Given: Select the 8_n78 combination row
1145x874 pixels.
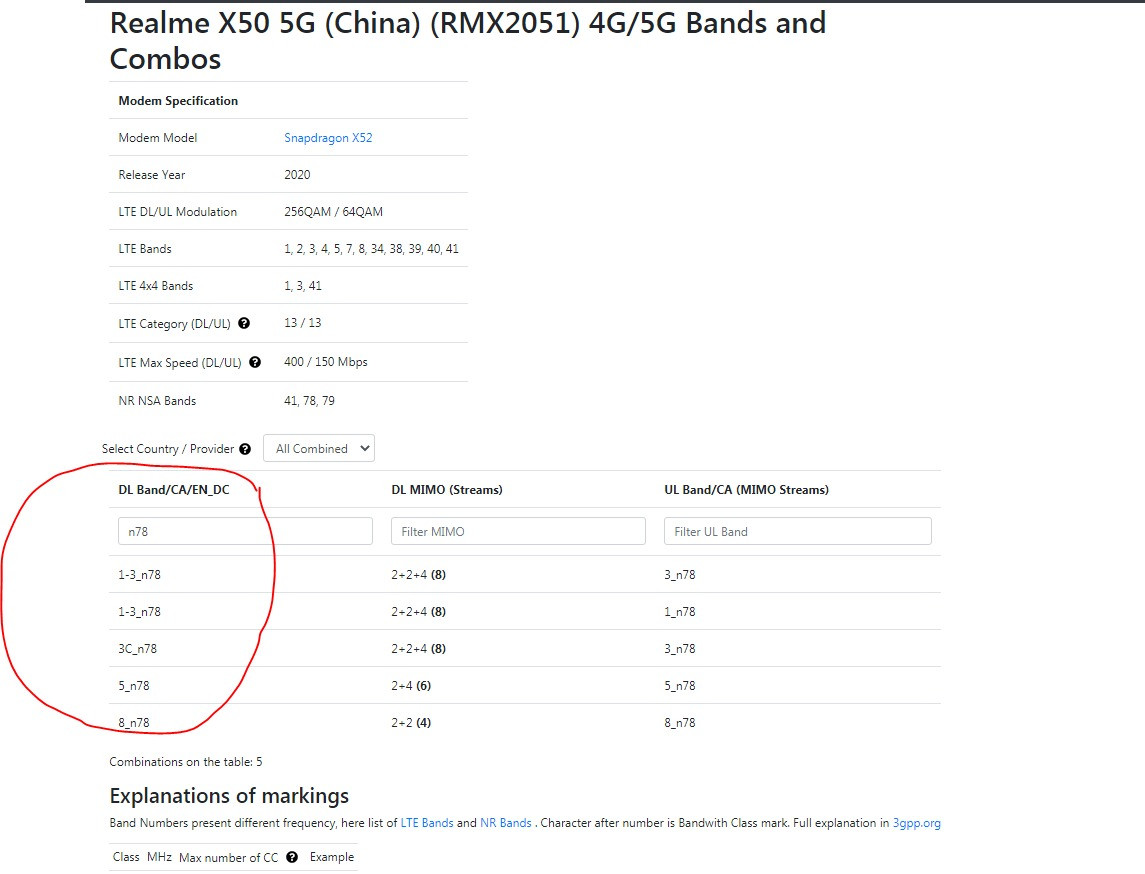Looking at the screenshot, I should 525,722.
